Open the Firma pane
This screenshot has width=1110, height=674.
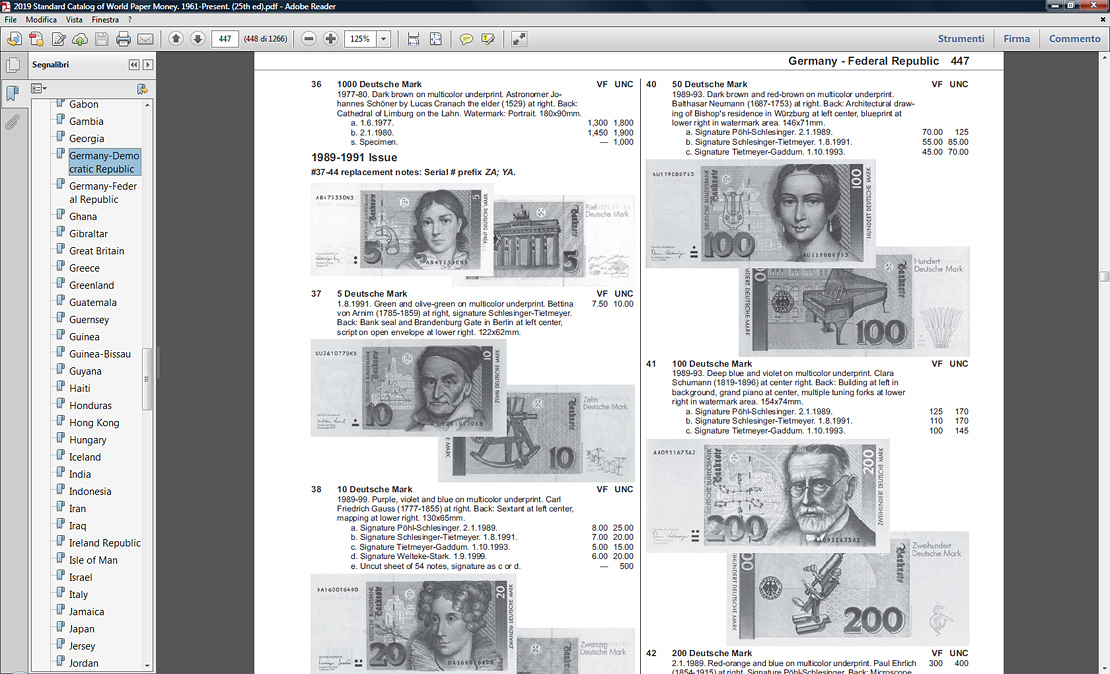(x=1017, y=39)
